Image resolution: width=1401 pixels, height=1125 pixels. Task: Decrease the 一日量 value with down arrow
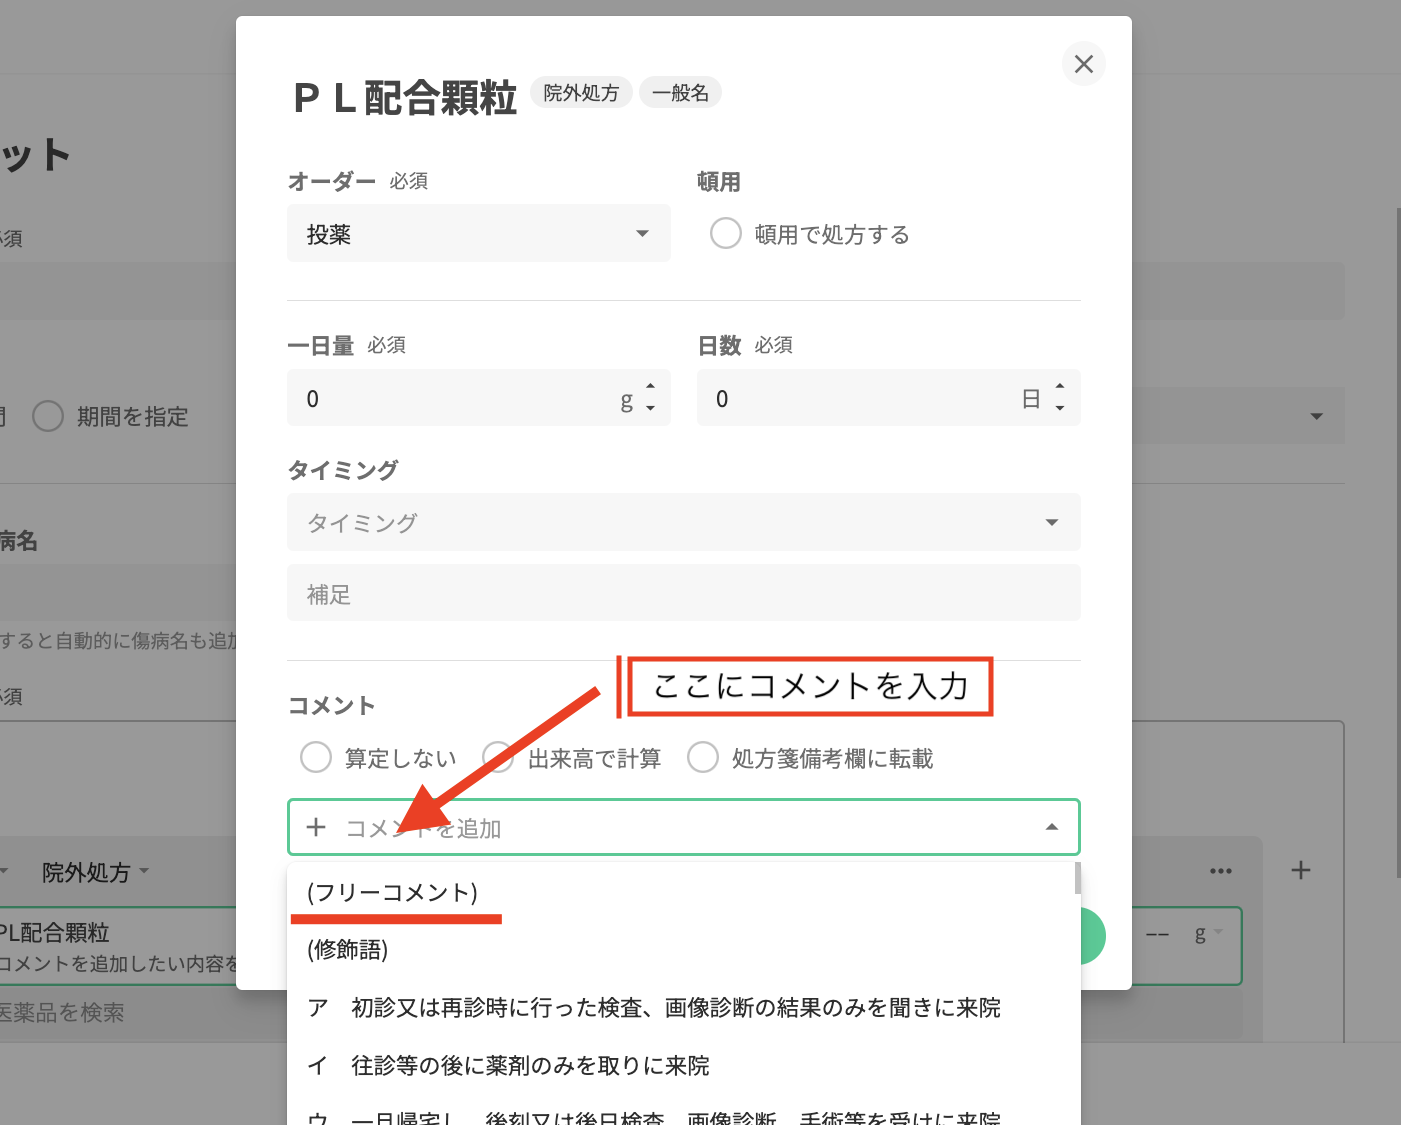(650, 409)
